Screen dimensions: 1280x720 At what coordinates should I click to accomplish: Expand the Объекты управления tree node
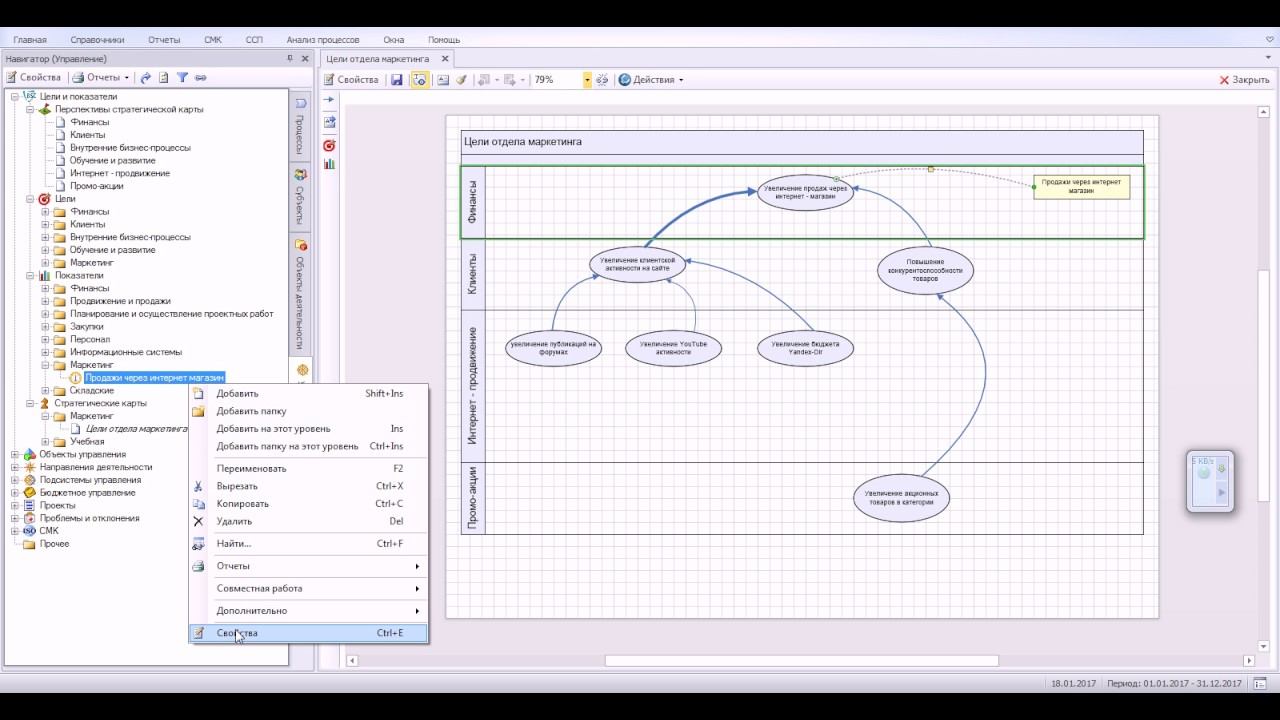(15, 454)
